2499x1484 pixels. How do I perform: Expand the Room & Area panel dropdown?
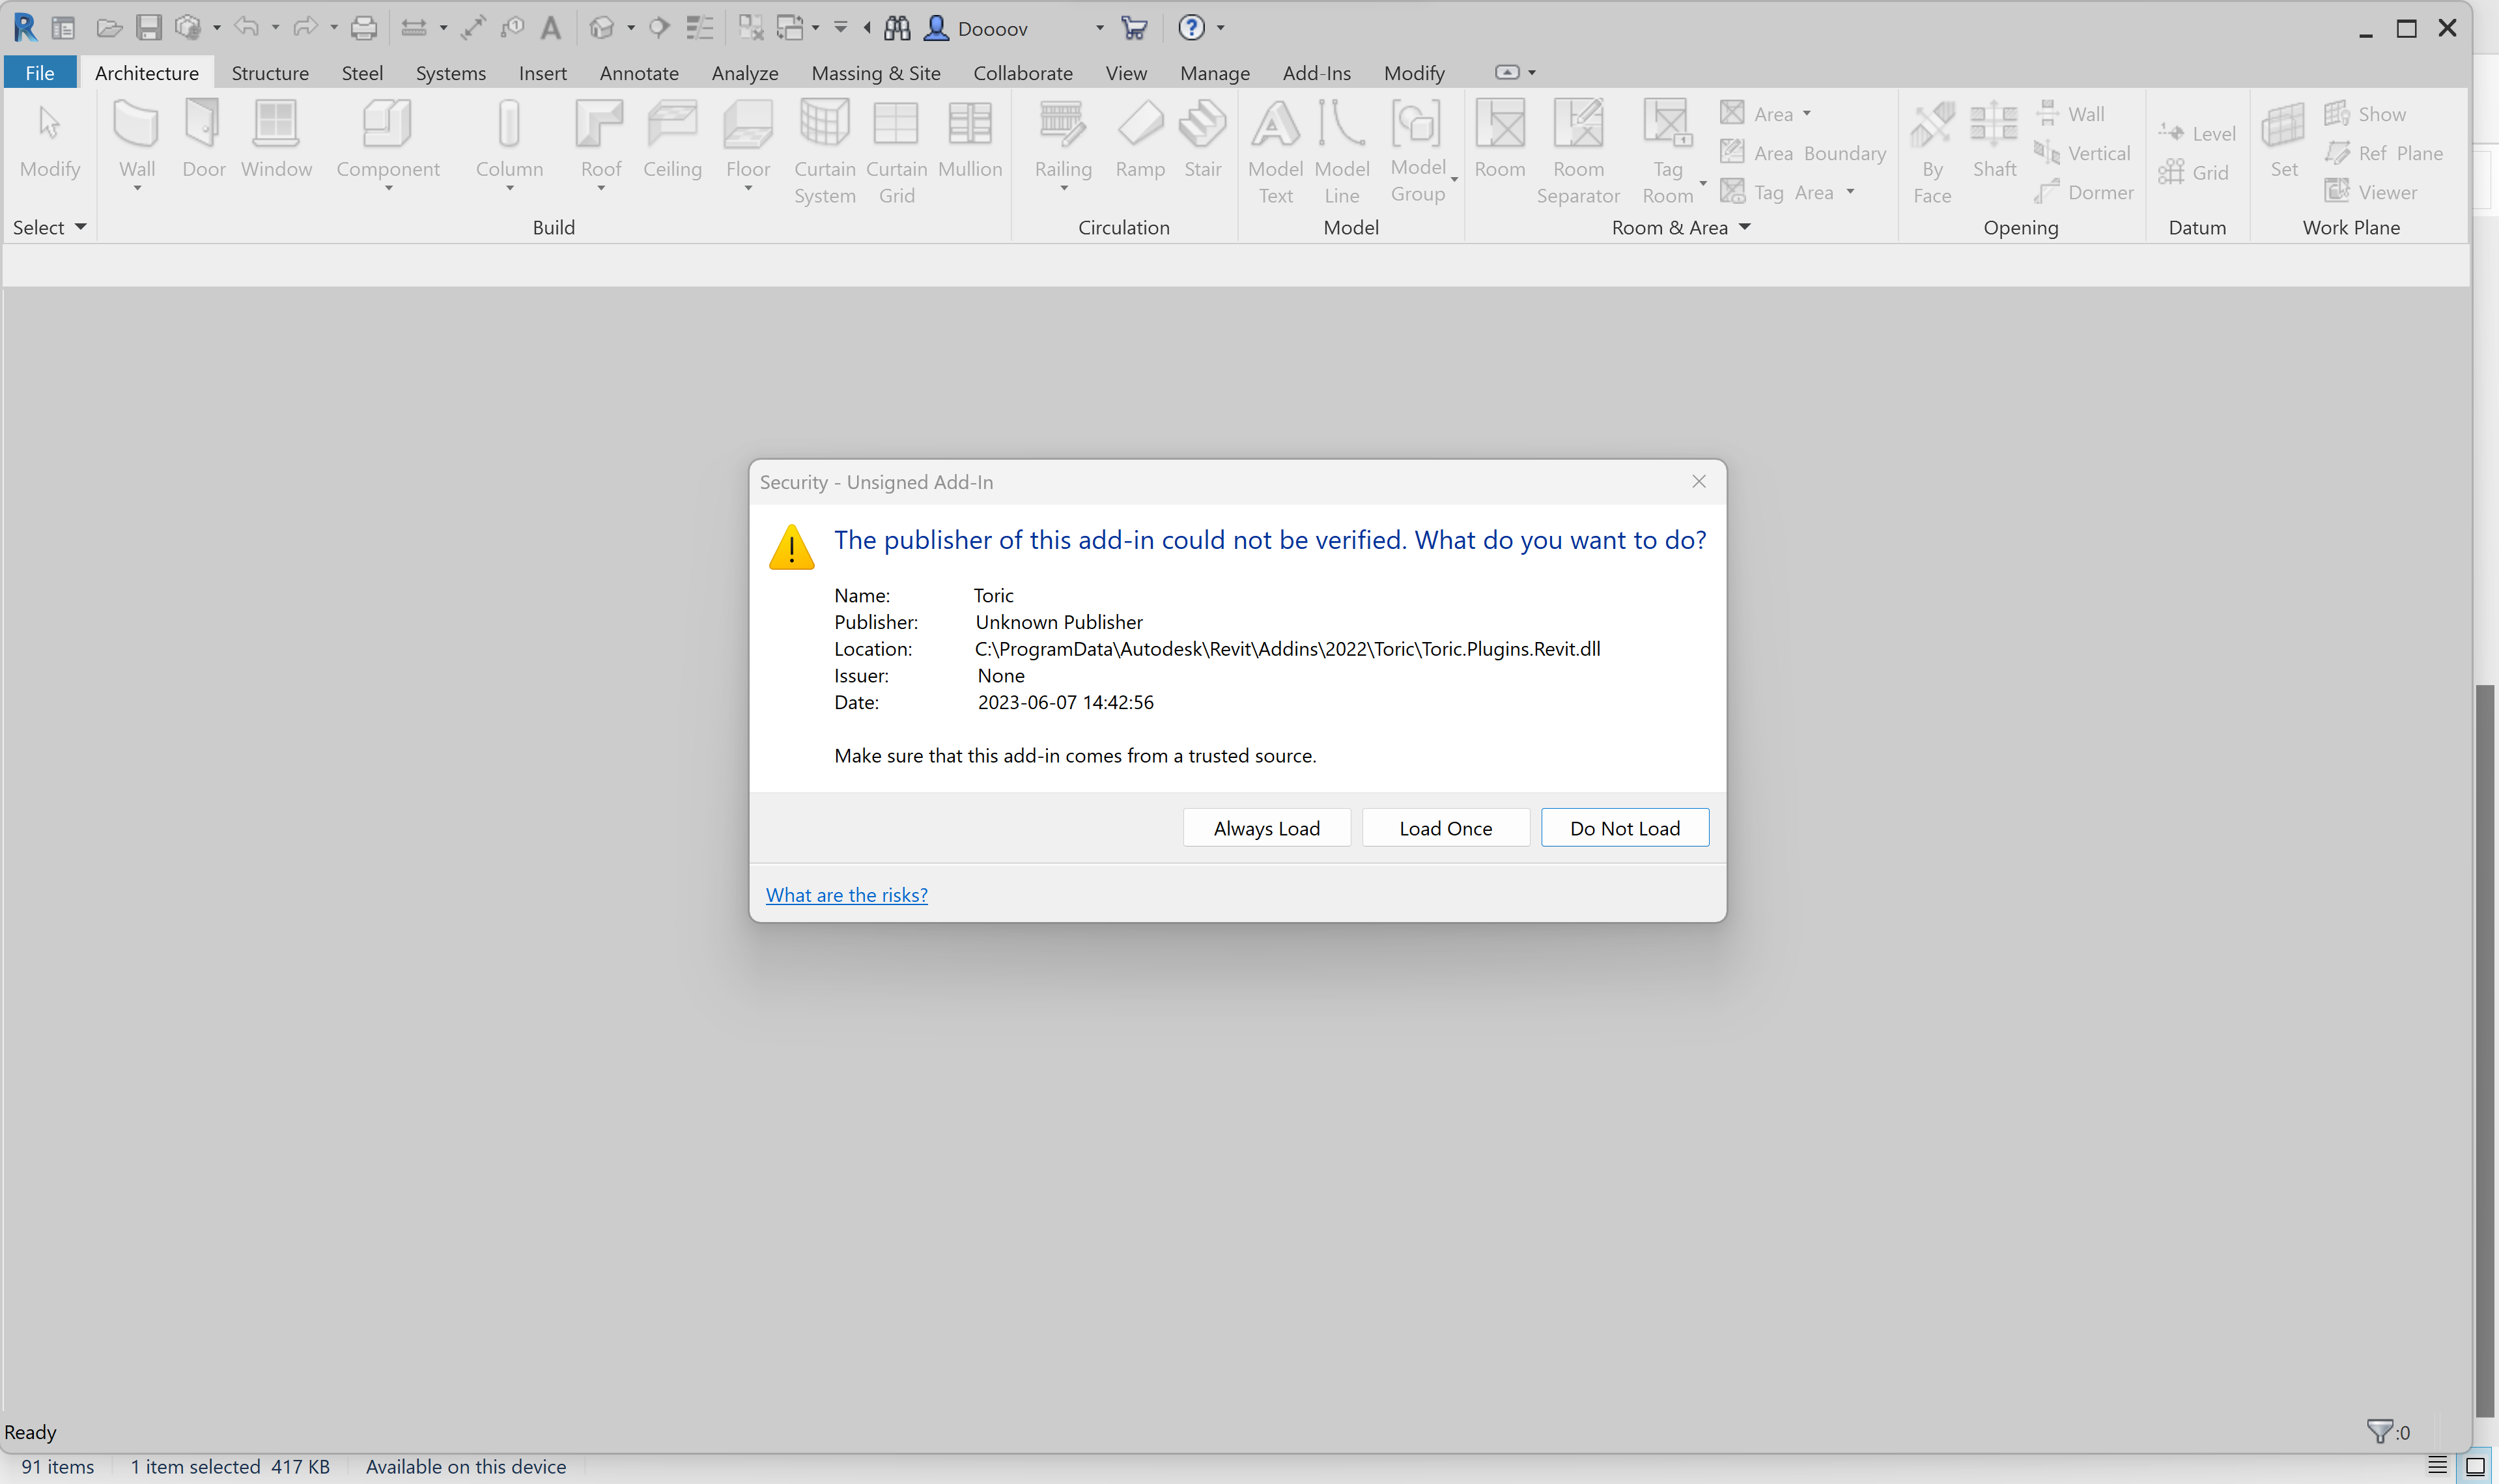coord(1745,228)
